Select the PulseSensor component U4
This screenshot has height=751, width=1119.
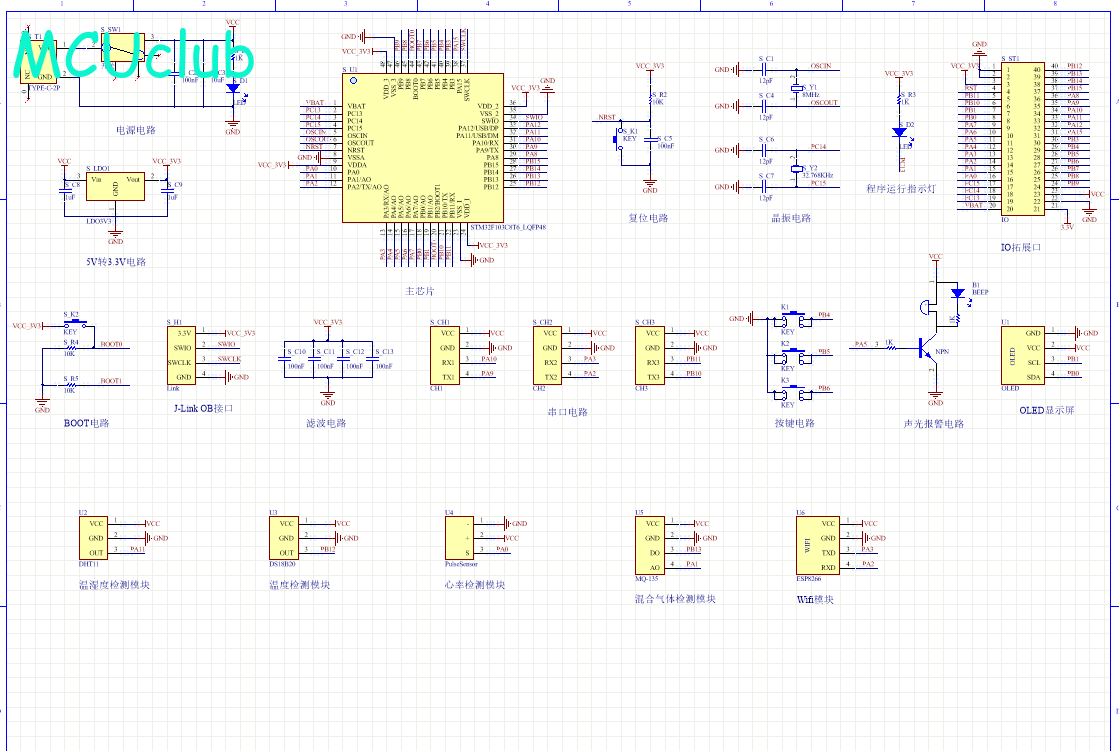[458, 538]
